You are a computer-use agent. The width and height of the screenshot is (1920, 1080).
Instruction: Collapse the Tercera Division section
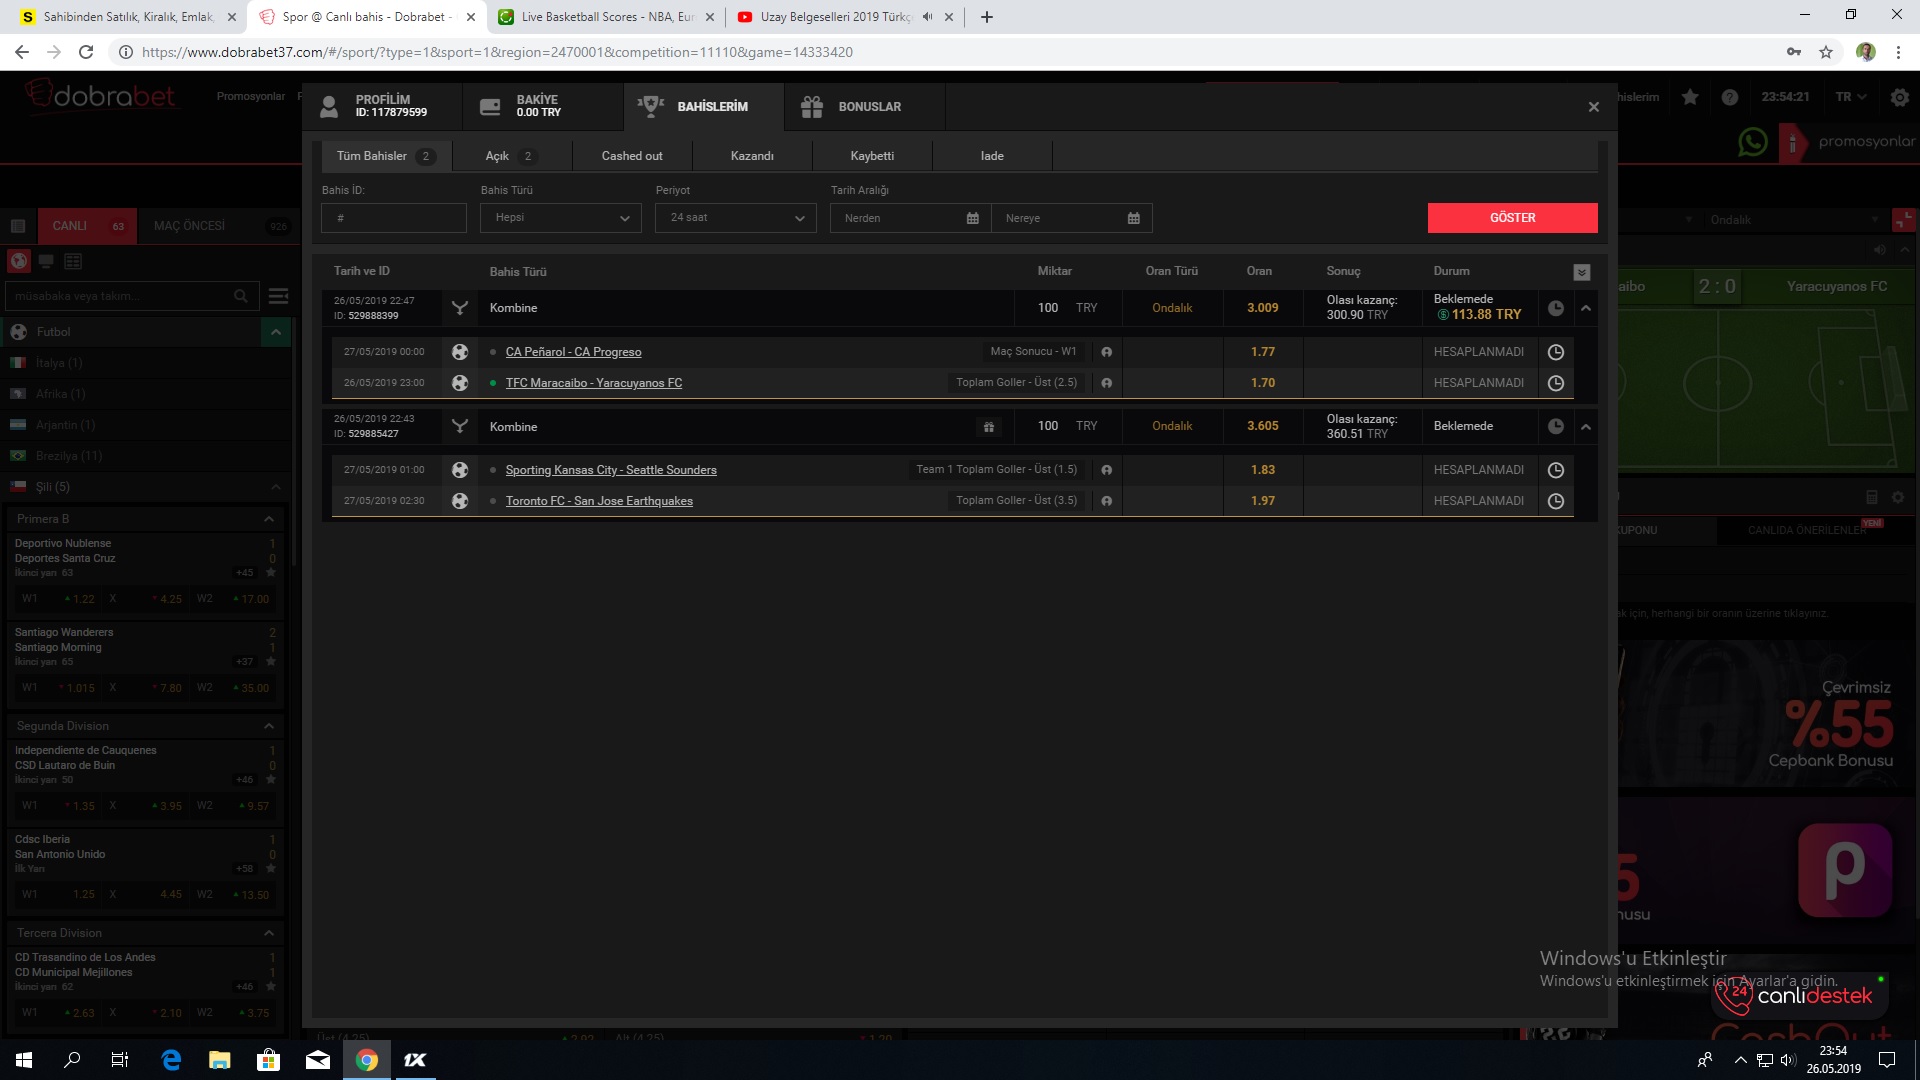coord(269,933)
